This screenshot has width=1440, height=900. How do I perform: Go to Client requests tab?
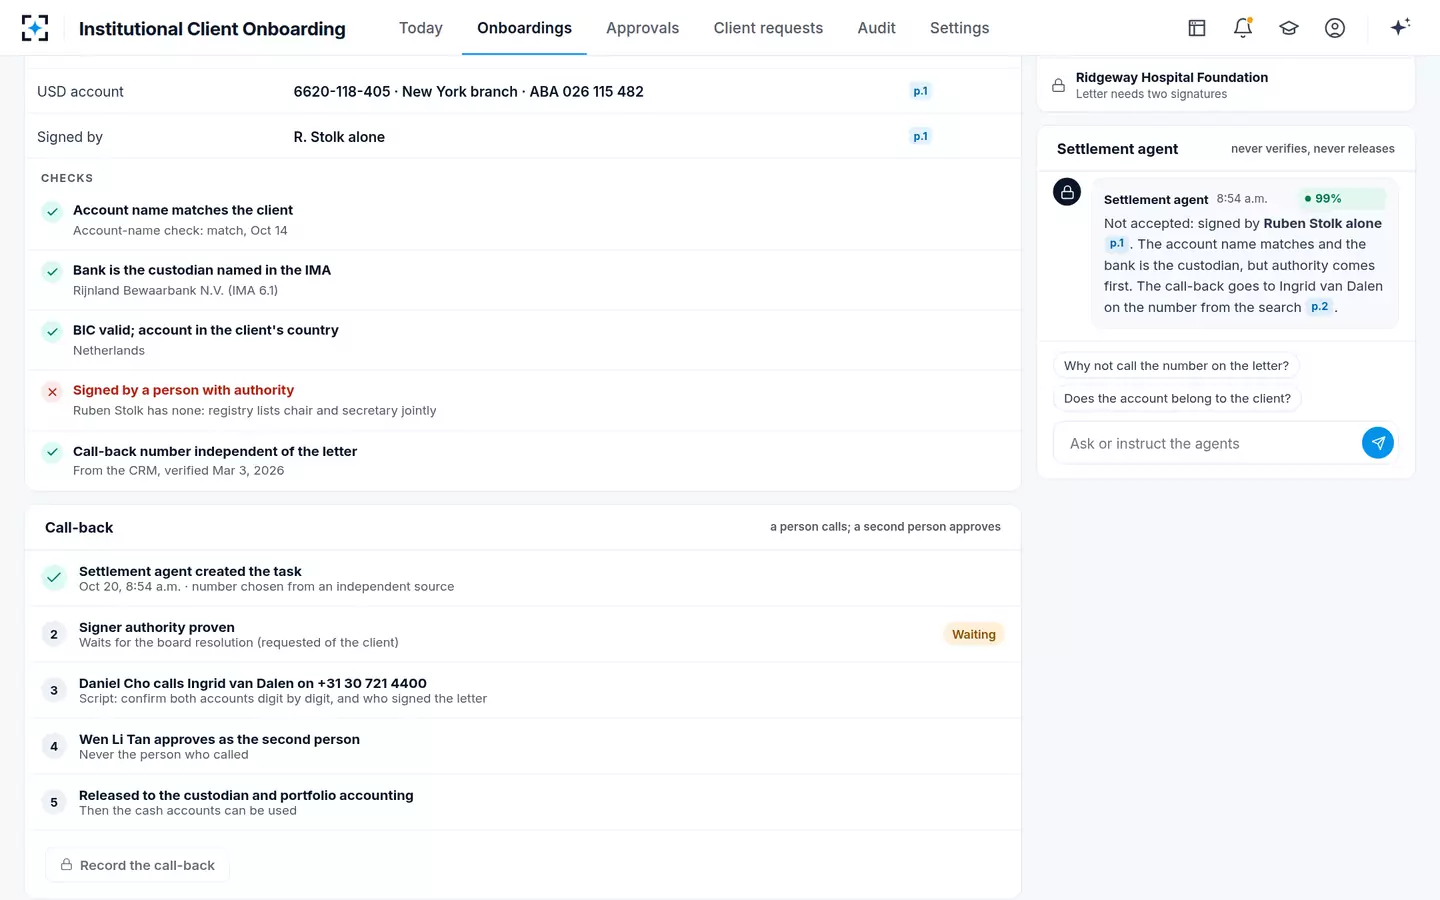tap(768, 28)
